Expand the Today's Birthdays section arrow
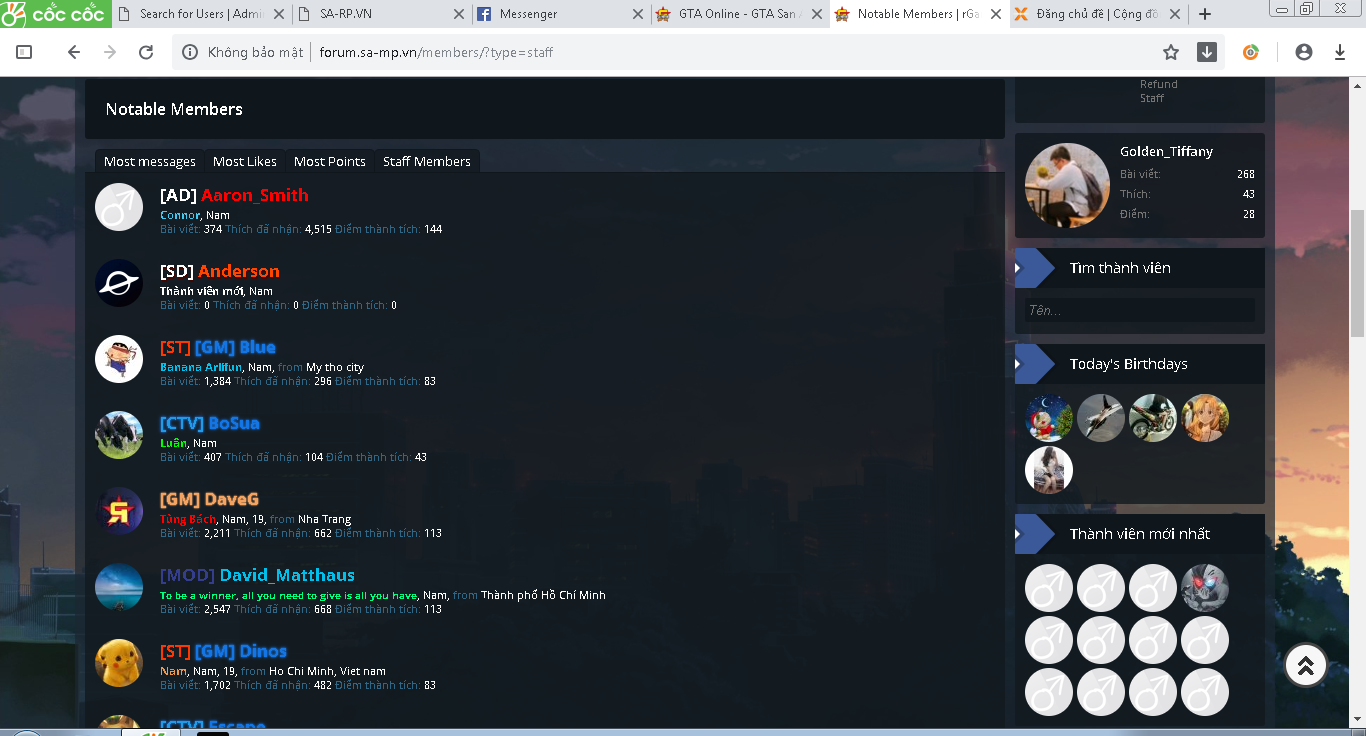This screenshot has width=1366, height=736. tap(1019, 364)
